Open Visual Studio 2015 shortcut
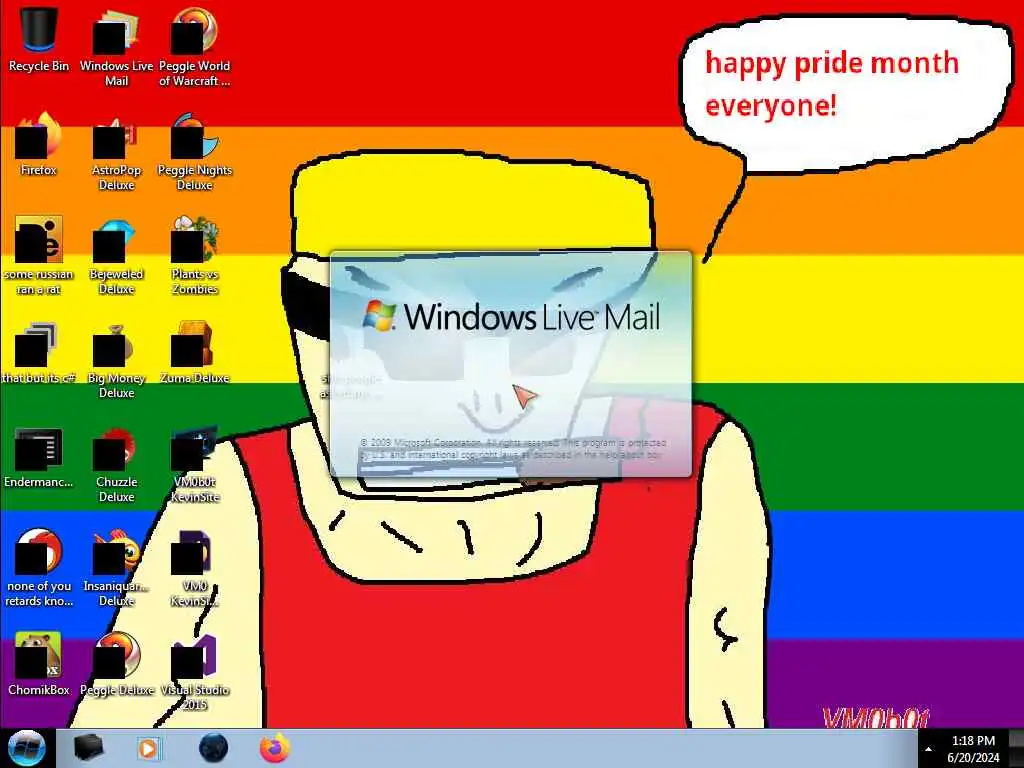Screen dimensions: 1024x768 click(x=195, y=673)
